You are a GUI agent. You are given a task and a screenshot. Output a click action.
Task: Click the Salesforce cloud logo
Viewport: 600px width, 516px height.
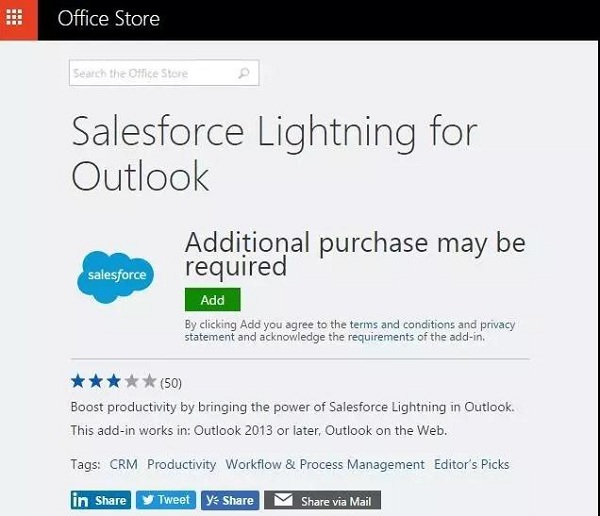(x=117, y=273)
